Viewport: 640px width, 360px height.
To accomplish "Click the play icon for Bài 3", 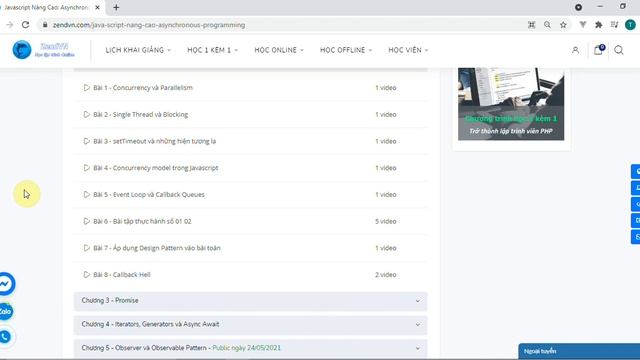I will click(x=87, y=141).
